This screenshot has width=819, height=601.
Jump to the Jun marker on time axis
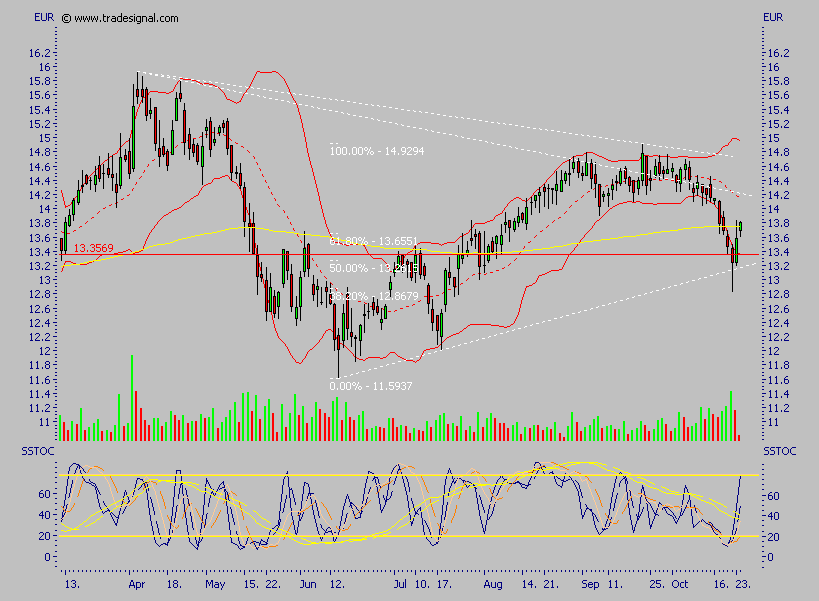click(x=307, y=581)
